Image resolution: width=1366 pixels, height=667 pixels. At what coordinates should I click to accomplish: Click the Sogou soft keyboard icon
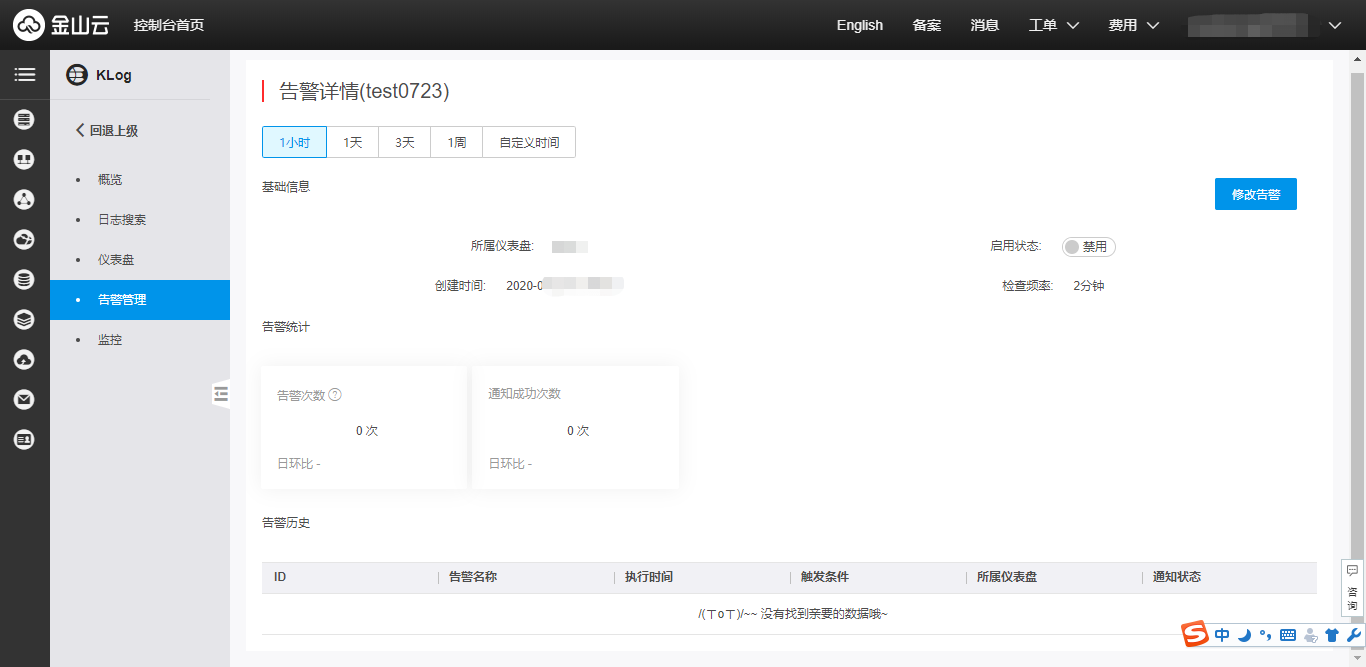tap(1288, 634)
